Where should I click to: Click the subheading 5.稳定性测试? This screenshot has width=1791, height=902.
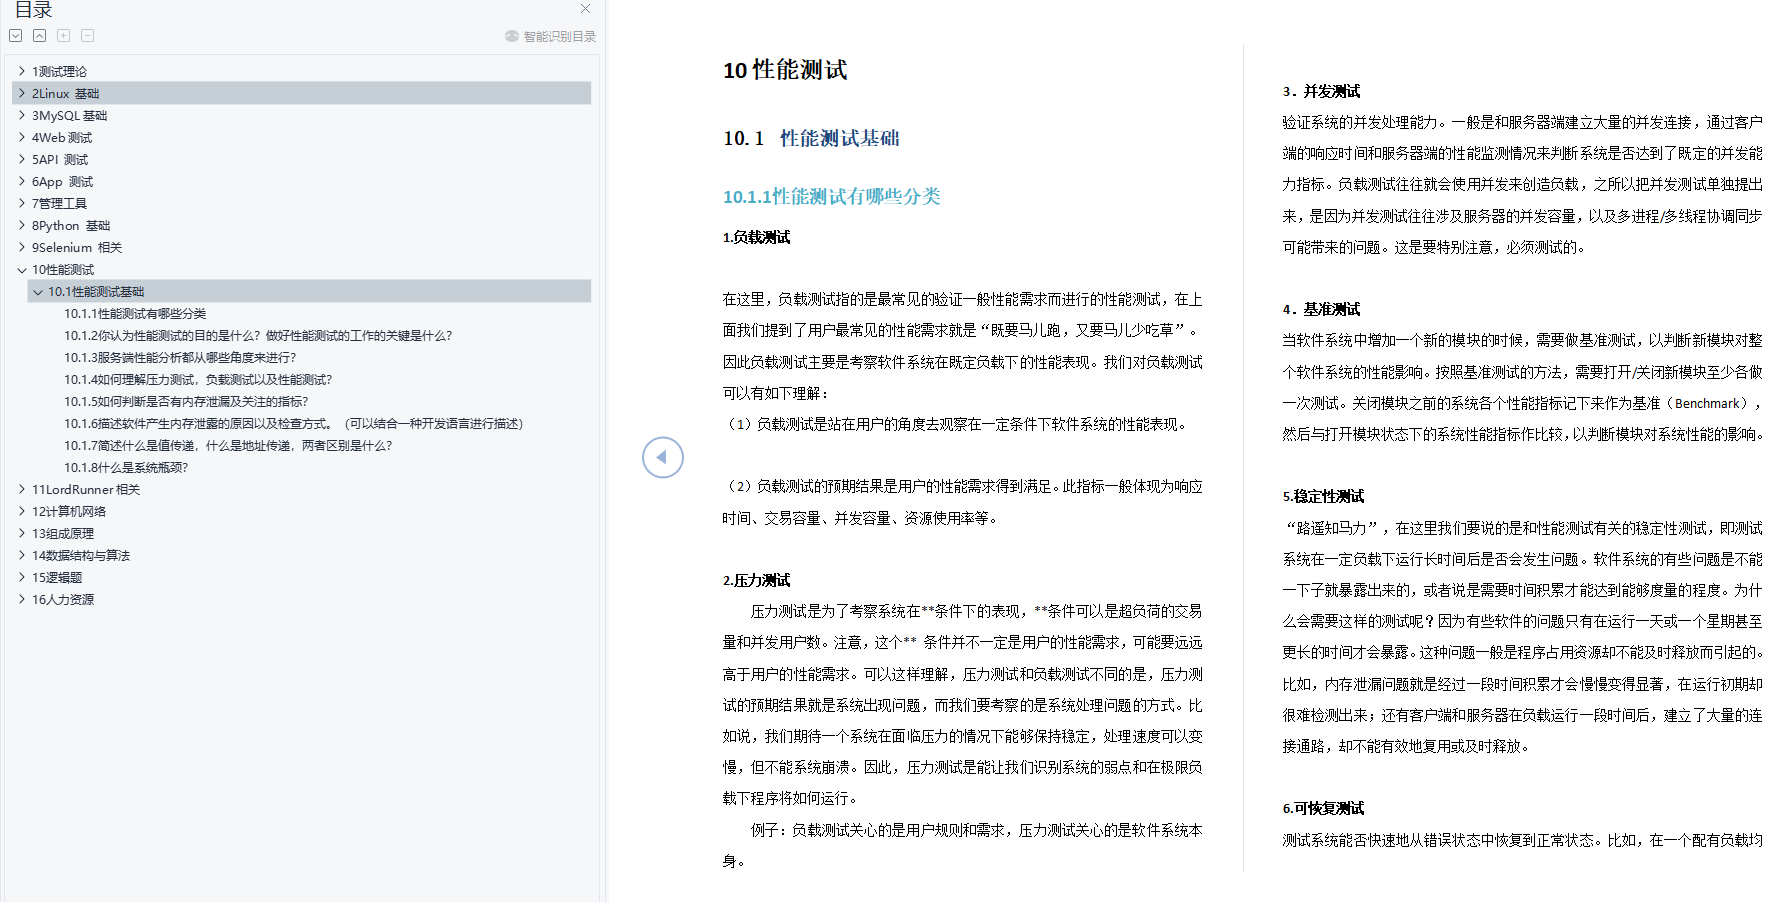[x=1323, y=496]
